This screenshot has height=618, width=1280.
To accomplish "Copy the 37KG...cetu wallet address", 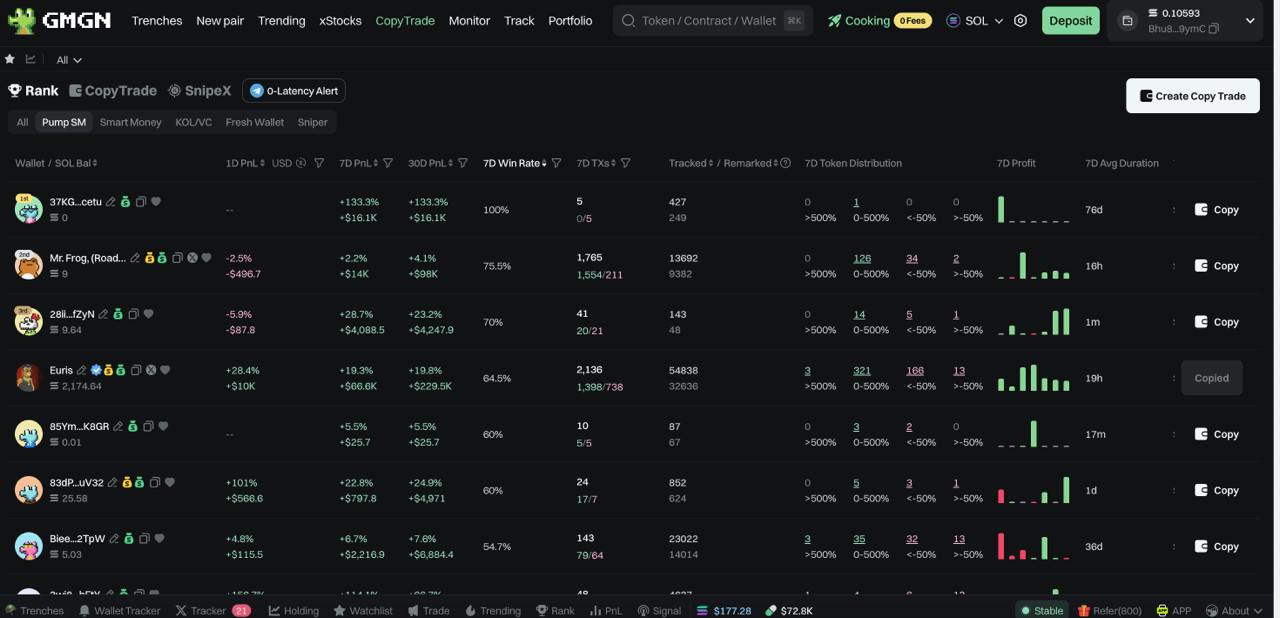I will pos(141,202).
